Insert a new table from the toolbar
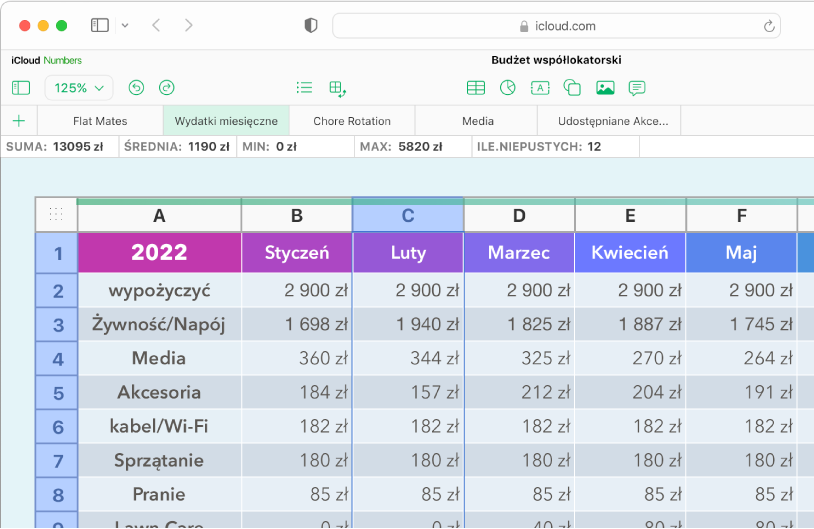Viewport: 814px width, 529px height. pyautogui.click(x=476, y=88)
